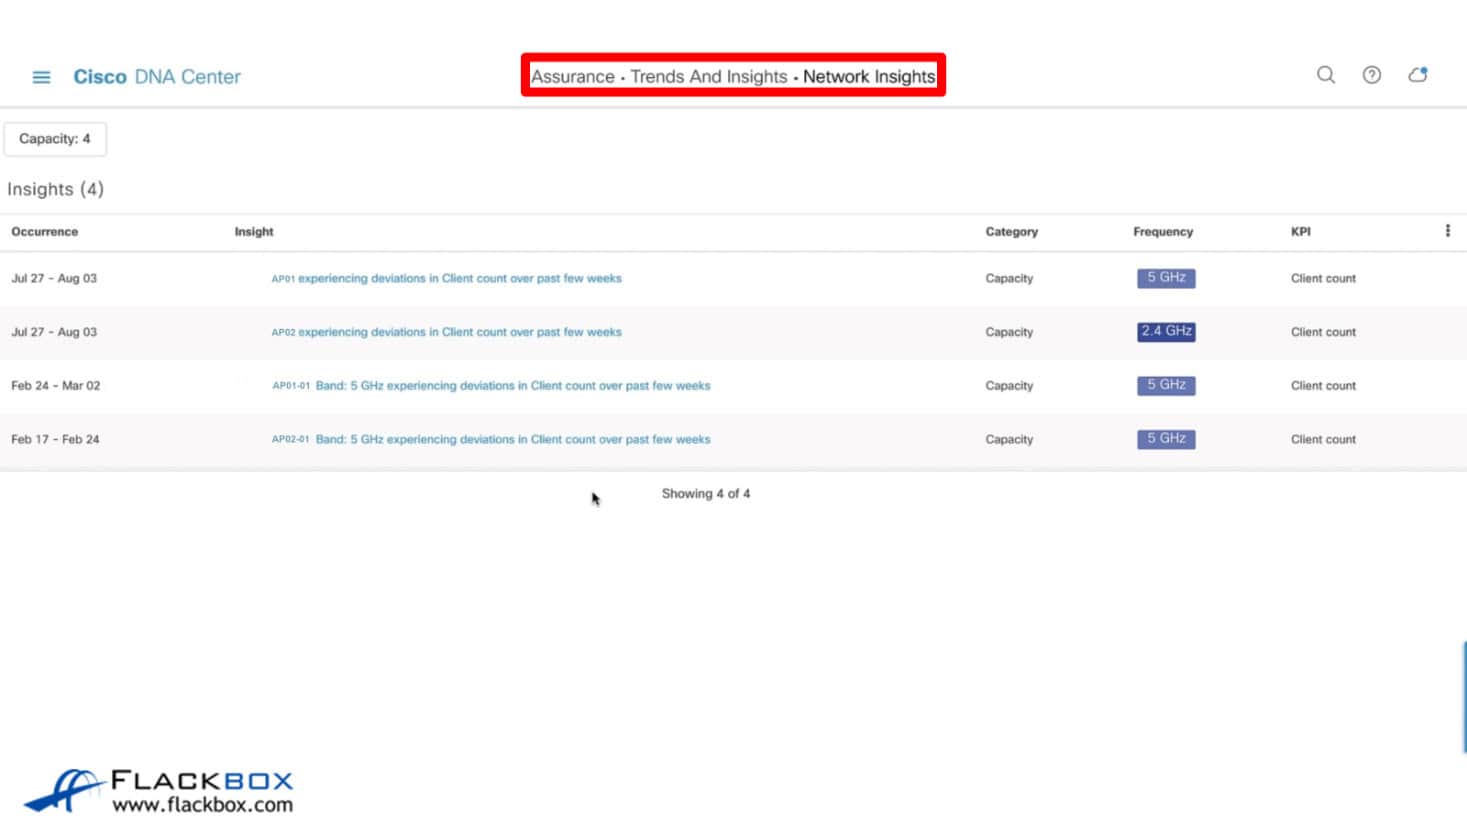Click the Cisco DNA Center logo
This screenshot has width=1467, height=825.
(157, 77)
